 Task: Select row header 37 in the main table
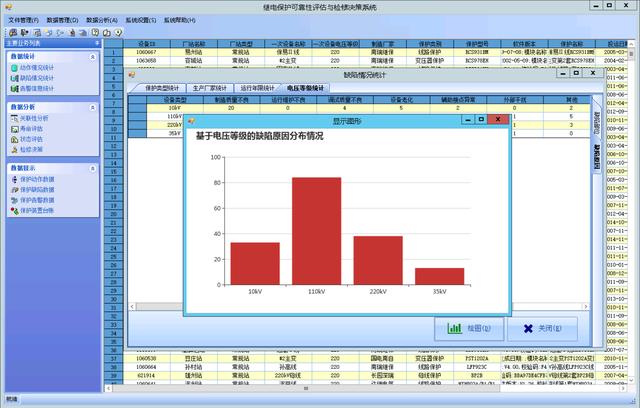pos(113,359)
